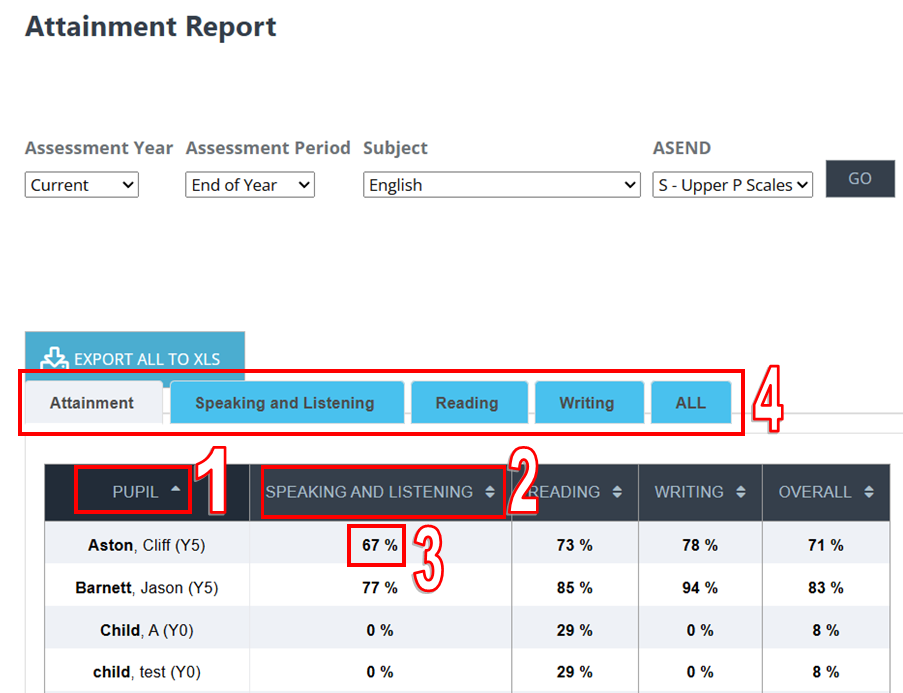Open the Speaking and Listening tab
This screenshot has height=693, width=903.
(x=287, y=402)
